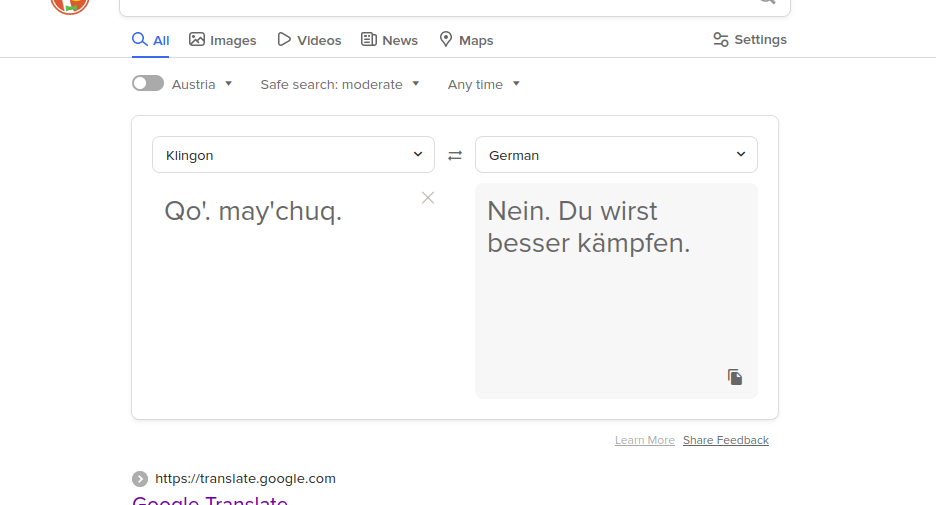Switch to the Images tab

pyautogui.click(x=223, y=40)
